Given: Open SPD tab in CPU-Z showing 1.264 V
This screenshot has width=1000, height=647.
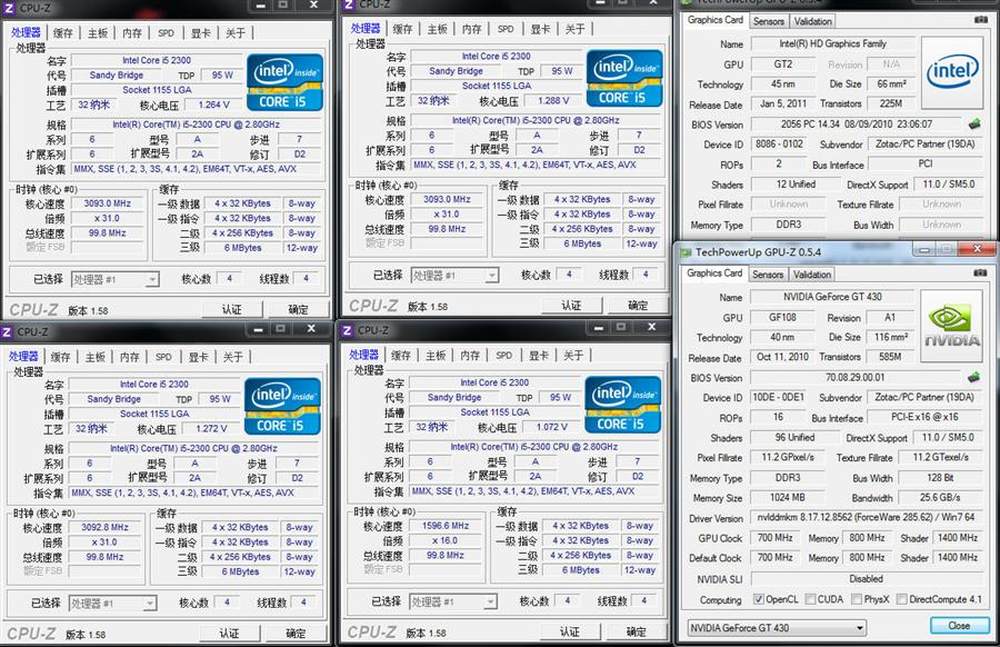Looking at the screenshot, I should pos(166,33).
